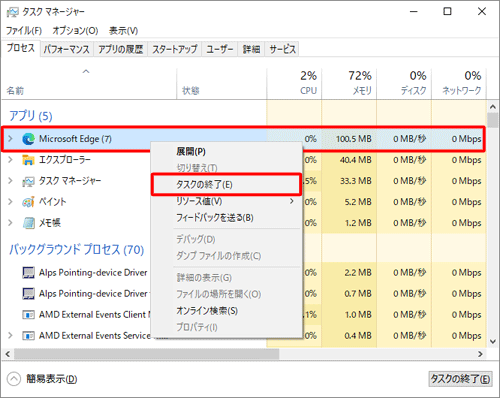
Task: Click the メモ帳 notepad icon
Action: click(28, 223)
